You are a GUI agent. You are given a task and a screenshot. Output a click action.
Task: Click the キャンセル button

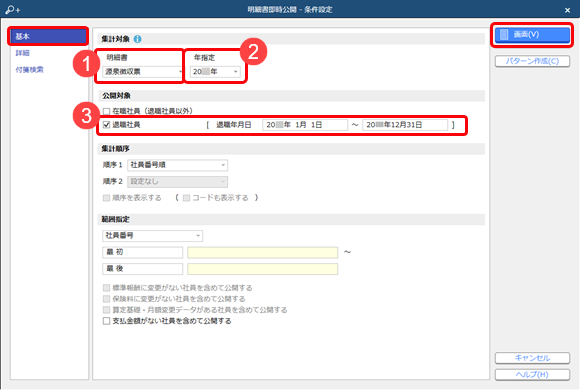(532, 358)
